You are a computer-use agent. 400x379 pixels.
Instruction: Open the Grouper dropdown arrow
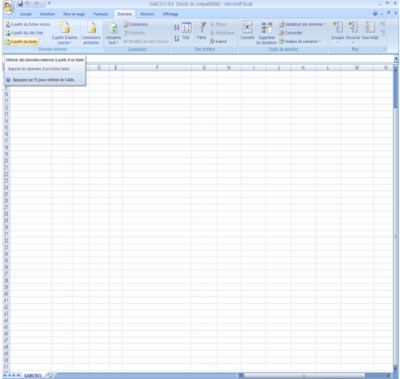pyautogui.click(x=338, y=42)
